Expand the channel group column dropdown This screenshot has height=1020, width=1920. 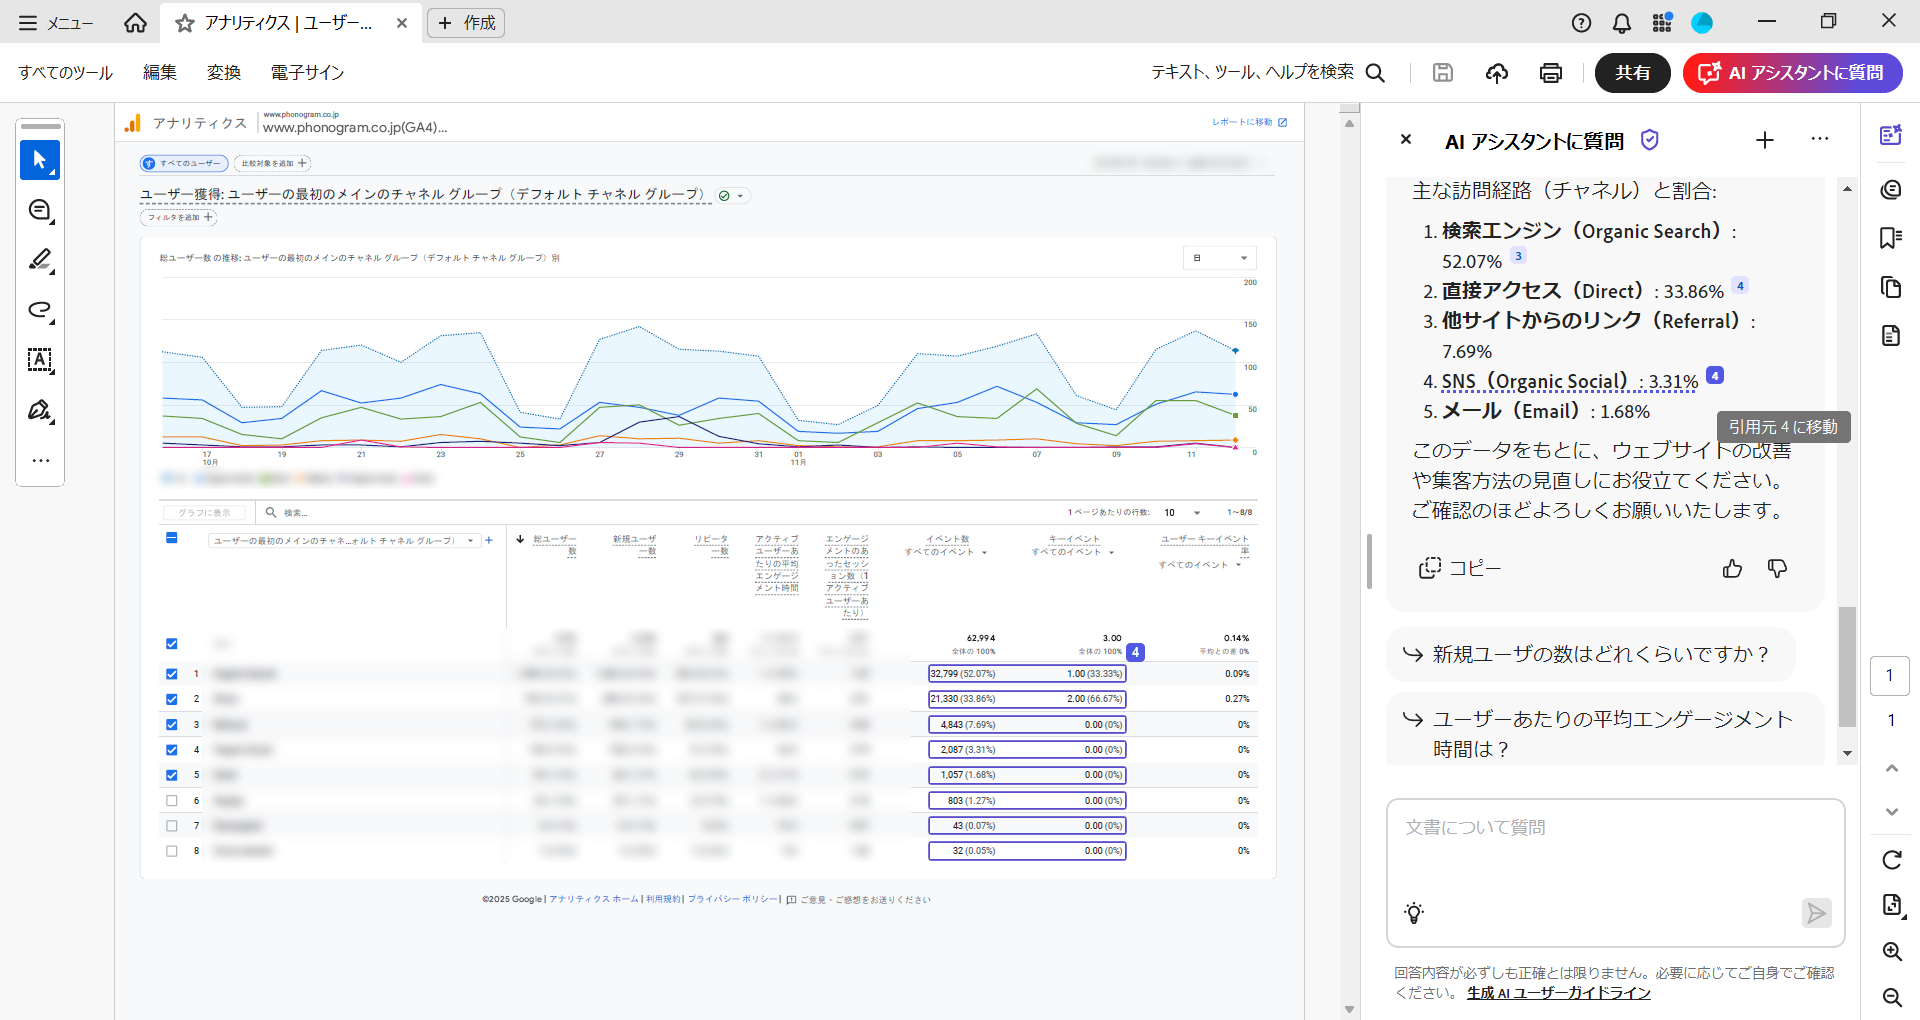point(471,540)
